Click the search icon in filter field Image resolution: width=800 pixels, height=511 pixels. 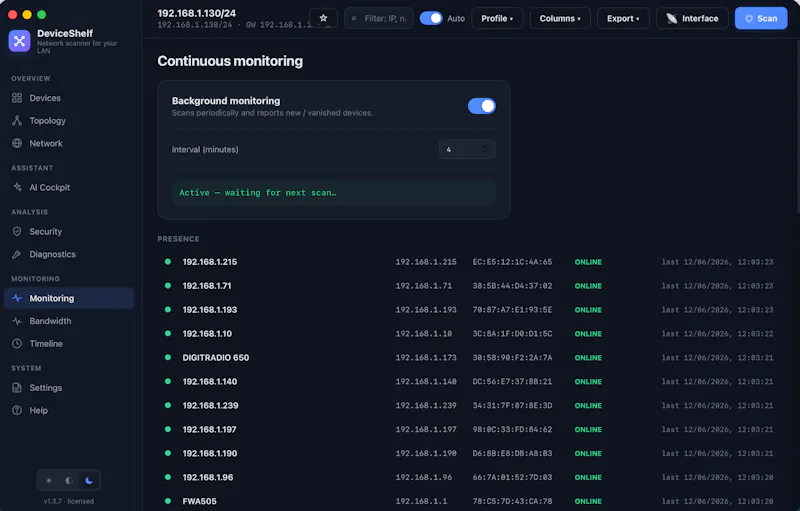(x=354, y=18)
